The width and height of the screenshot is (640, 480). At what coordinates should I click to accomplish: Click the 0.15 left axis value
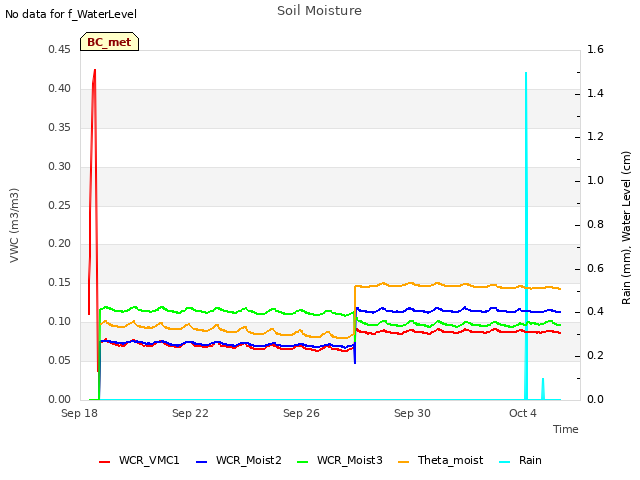coord(59,282)
